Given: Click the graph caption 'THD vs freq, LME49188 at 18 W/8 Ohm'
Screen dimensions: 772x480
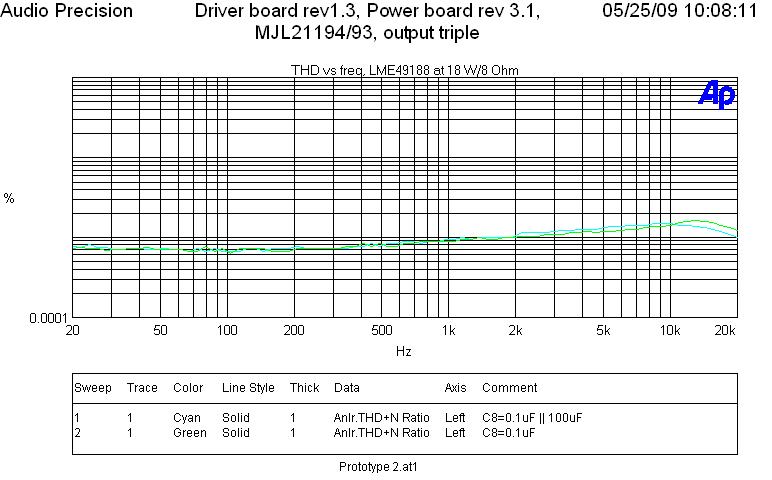Looking at the screenshot, I should (x=405, y=70).
